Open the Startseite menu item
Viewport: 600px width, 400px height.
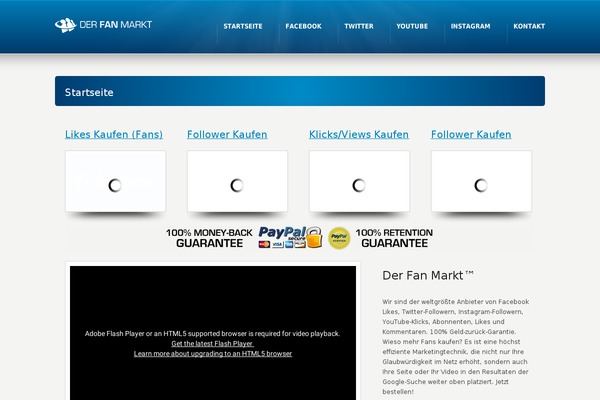pos(243,26)
